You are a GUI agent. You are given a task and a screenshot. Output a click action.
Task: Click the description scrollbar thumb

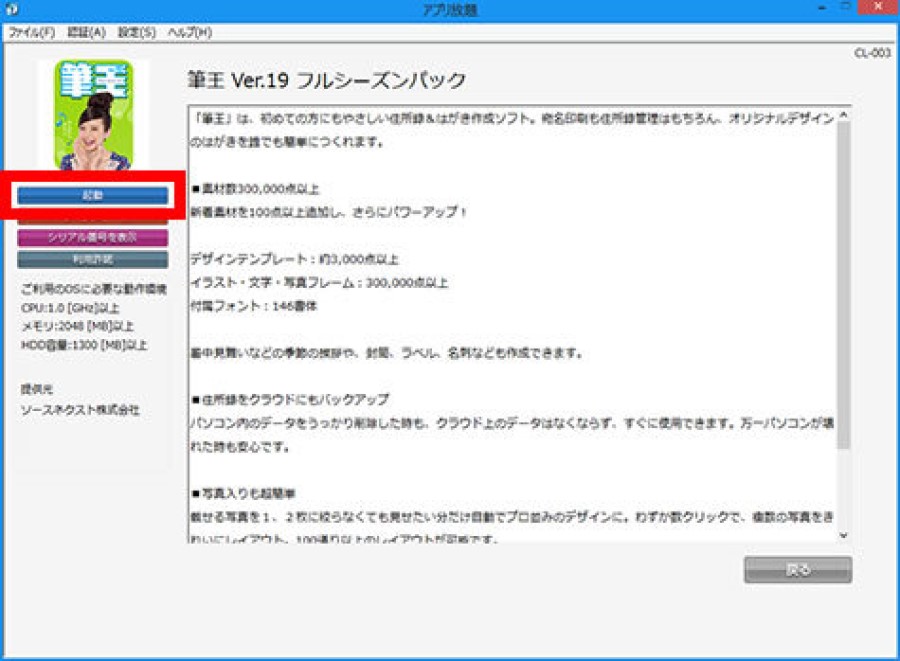tap(843, 285)
